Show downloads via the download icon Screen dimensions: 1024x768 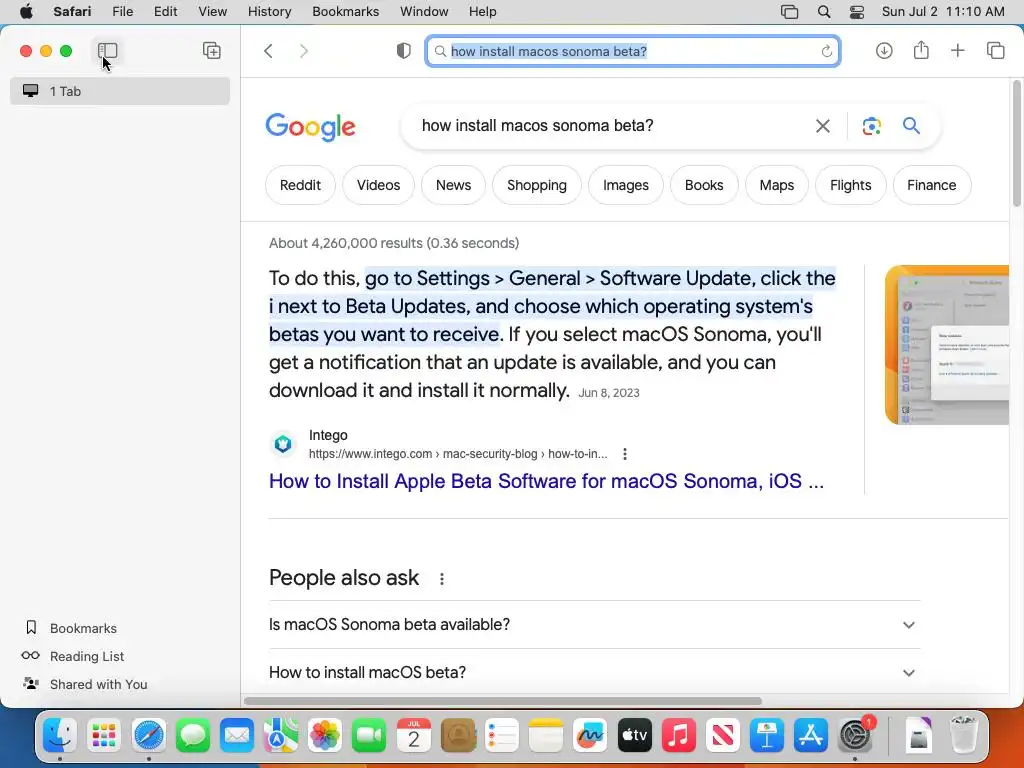(884, 50)
